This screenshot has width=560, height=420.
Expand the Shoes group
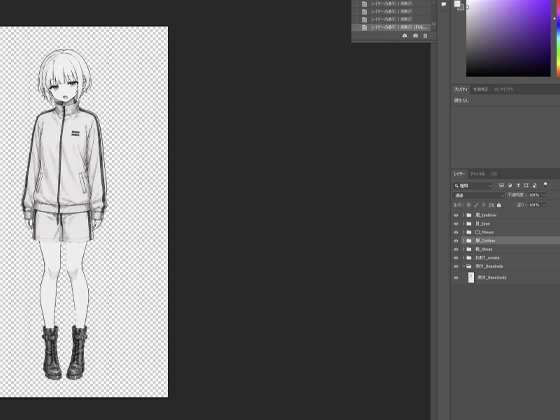coord(464,249)
